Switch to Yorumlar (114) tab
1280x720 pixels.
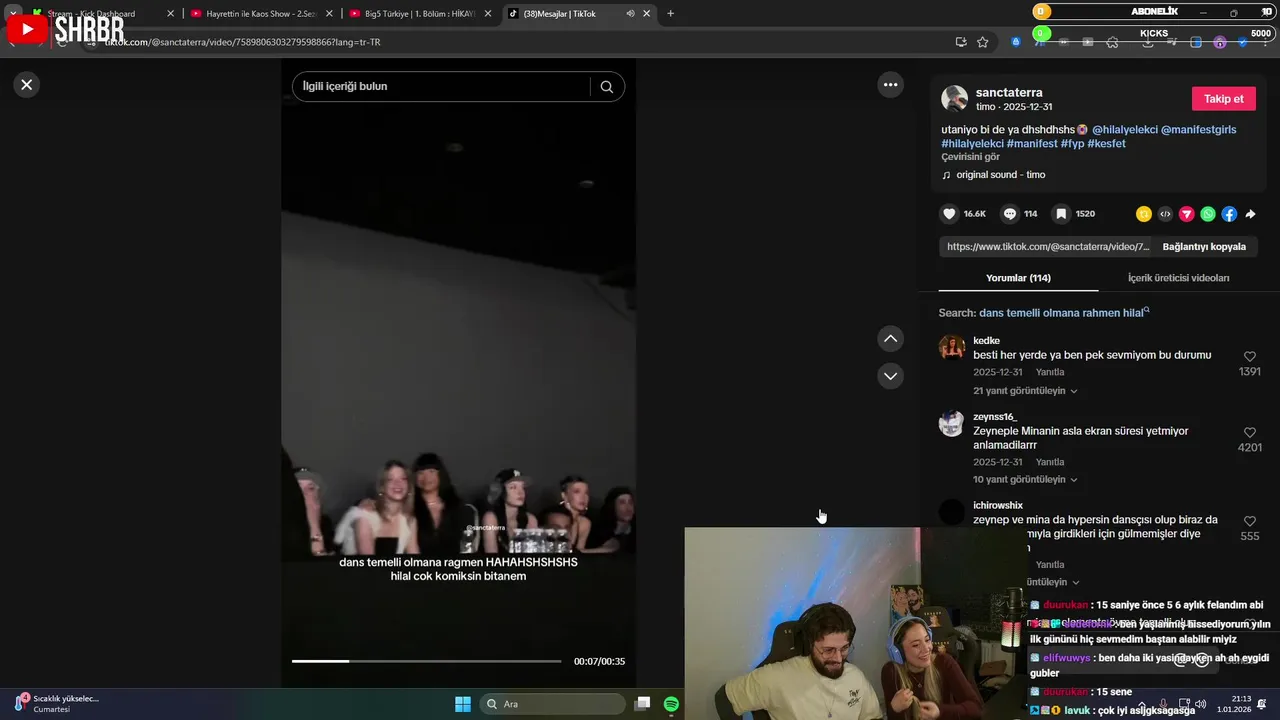point(1018,278)
